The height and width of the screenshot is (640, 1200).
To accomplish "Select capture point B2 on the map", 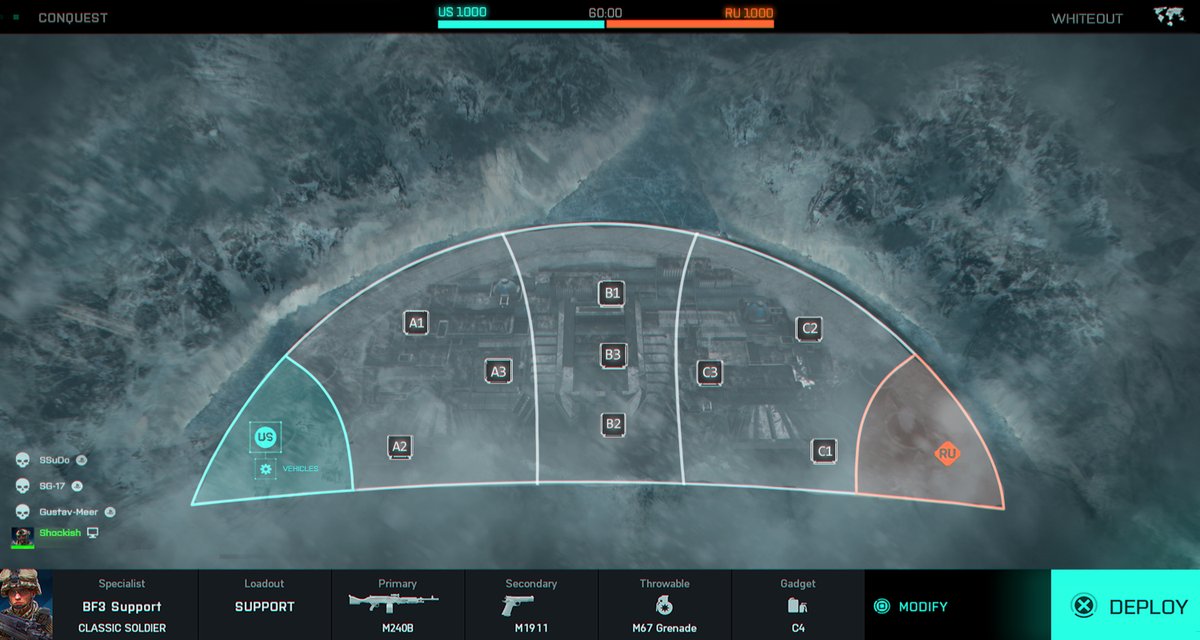I will [x=613, y=424].
